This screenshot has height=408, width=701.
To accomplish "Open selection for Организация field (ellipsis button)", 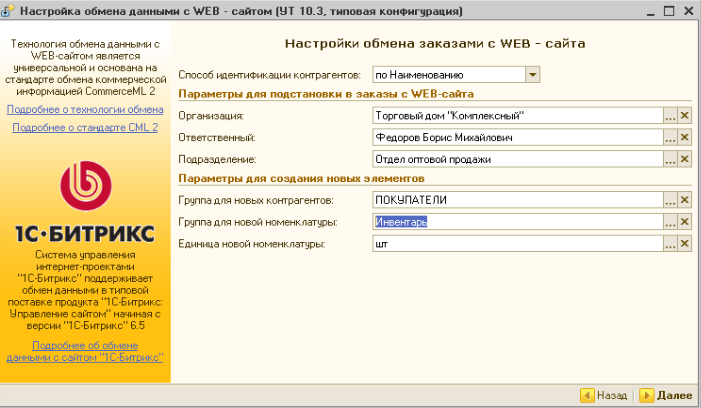I will (x=670, y=116).
